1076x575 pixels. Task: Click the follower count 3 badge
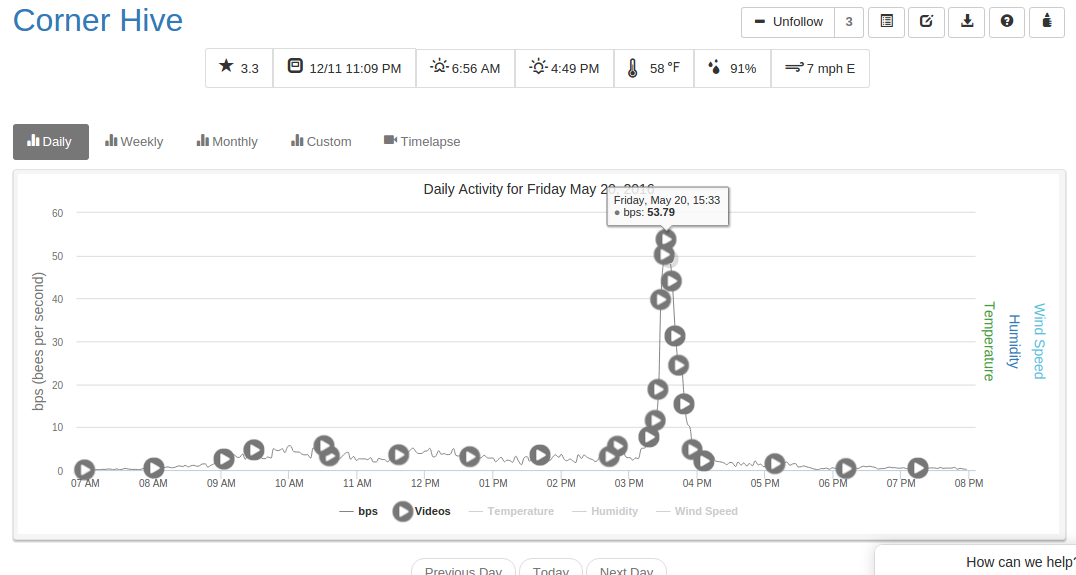(x=849, y=22)
